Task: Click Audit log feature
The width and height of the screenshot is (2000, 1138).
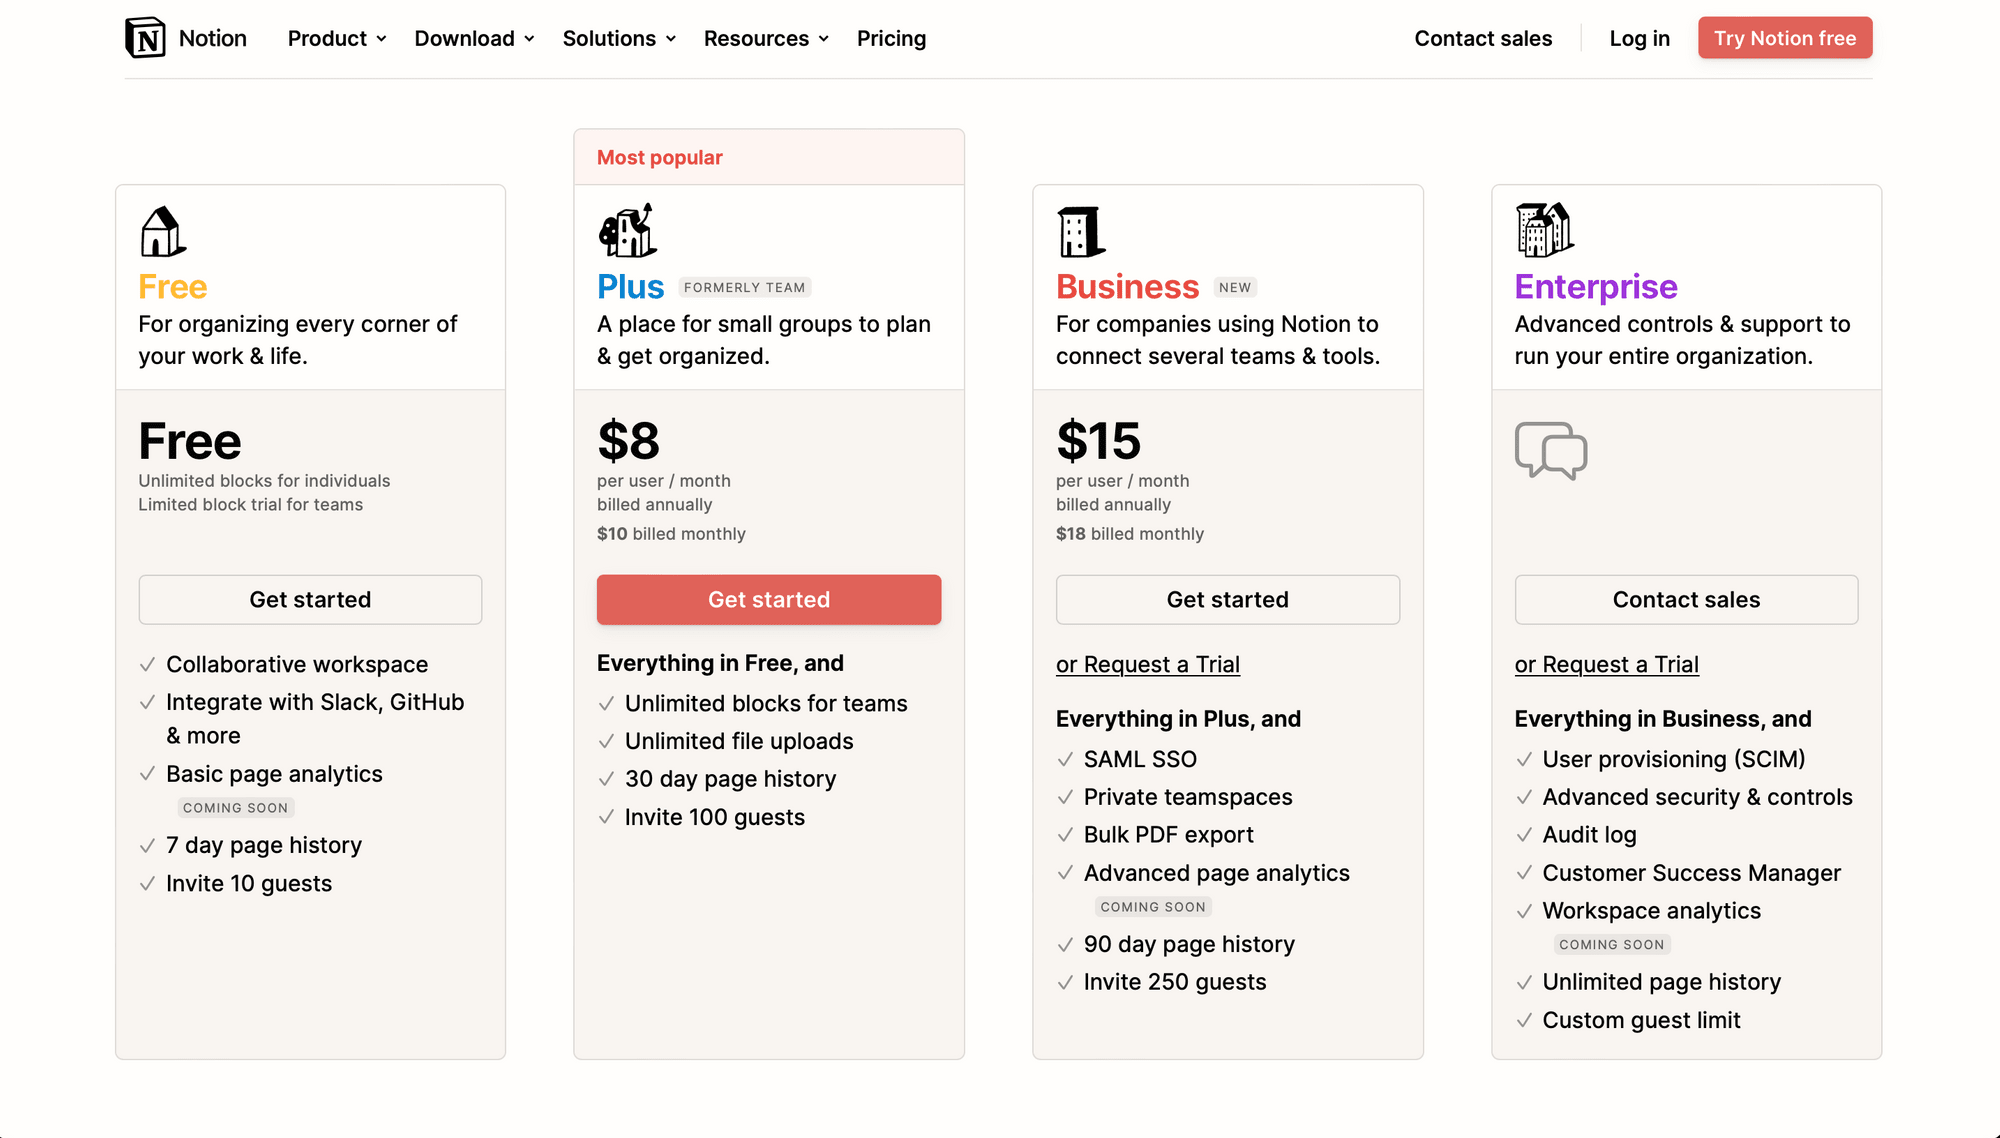Action: pos(1589,835)
